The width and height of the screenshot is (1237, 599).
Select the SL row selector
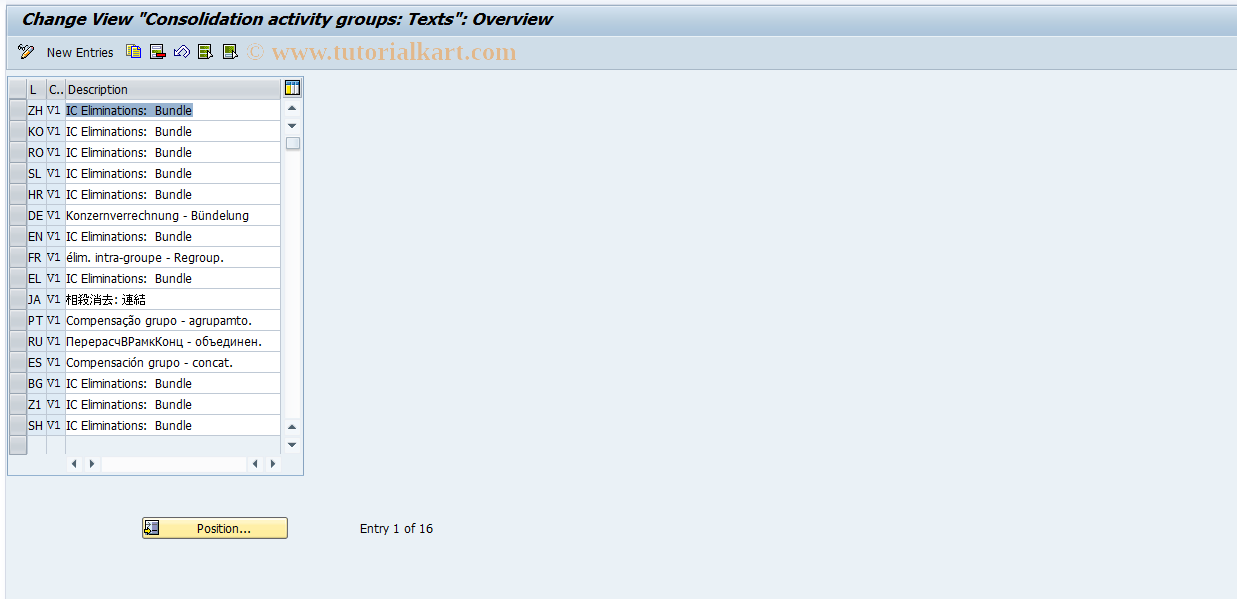coord(18,173)
